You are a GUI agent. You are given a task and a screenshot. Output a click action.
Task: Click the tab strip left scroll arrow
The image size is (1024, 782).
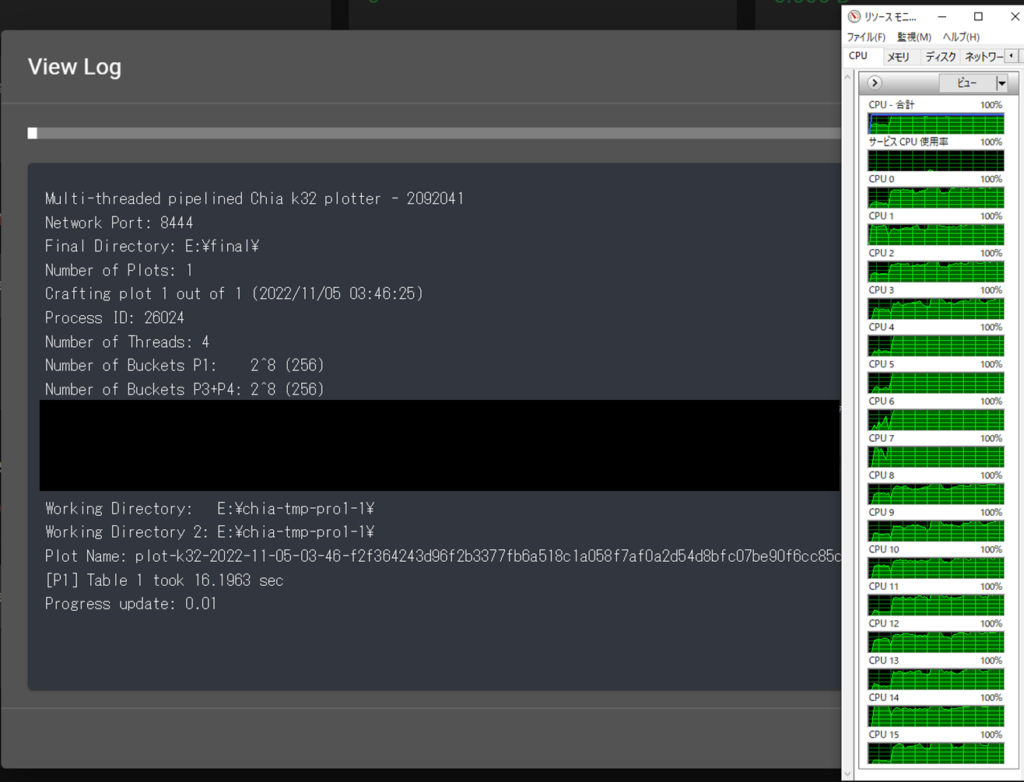[1011, 56]
